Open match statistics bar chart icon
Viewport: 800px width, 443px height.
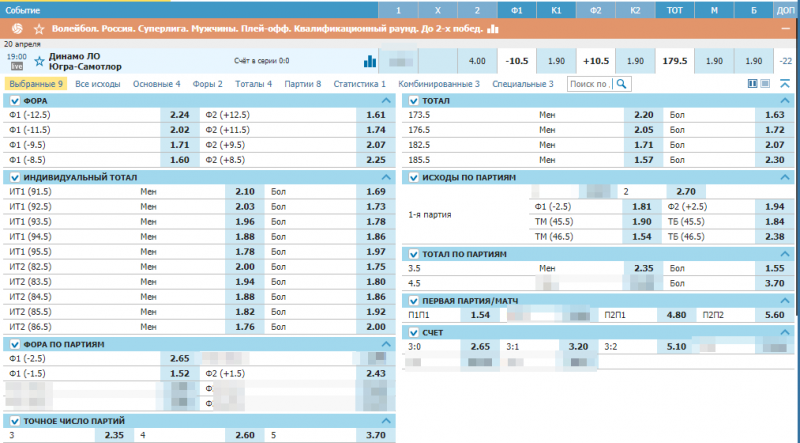coord(370,61)
